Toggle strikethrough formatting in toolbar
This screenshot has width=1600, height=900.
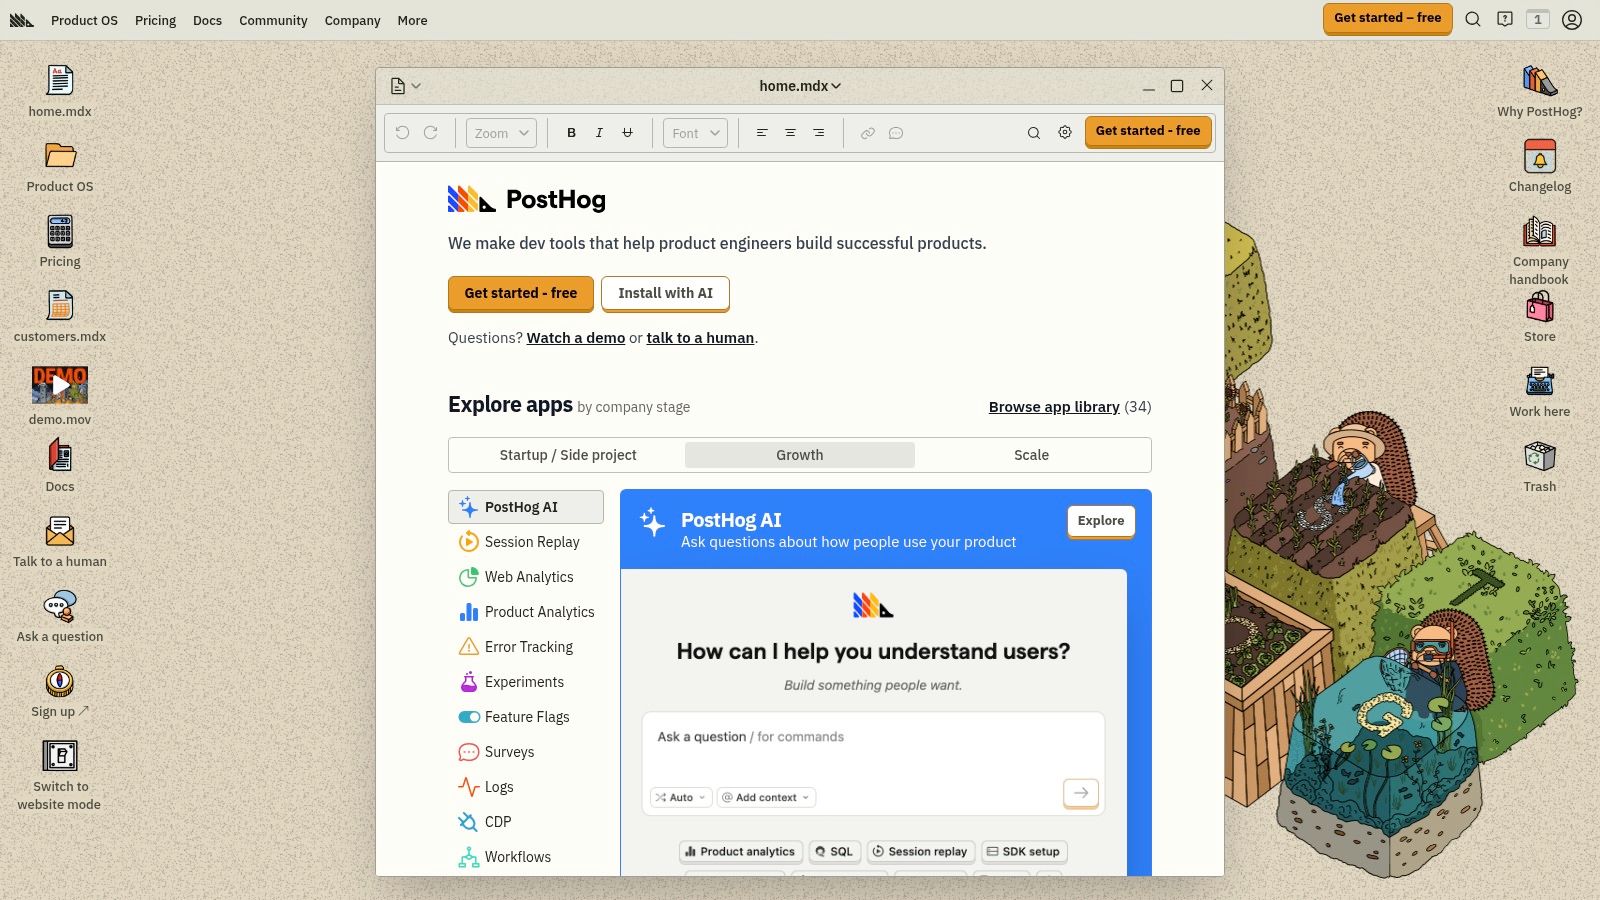[x=627, y=133]
